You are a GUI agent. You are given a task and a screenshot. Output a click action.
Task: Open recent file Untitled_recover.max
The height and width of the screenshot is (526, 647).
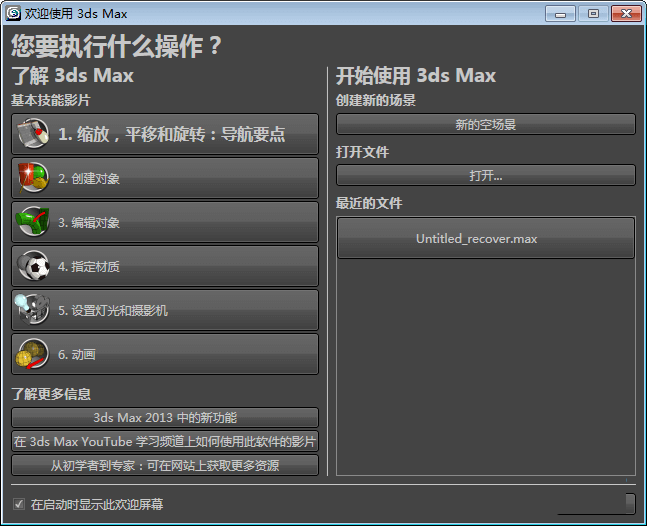[486, 238]
